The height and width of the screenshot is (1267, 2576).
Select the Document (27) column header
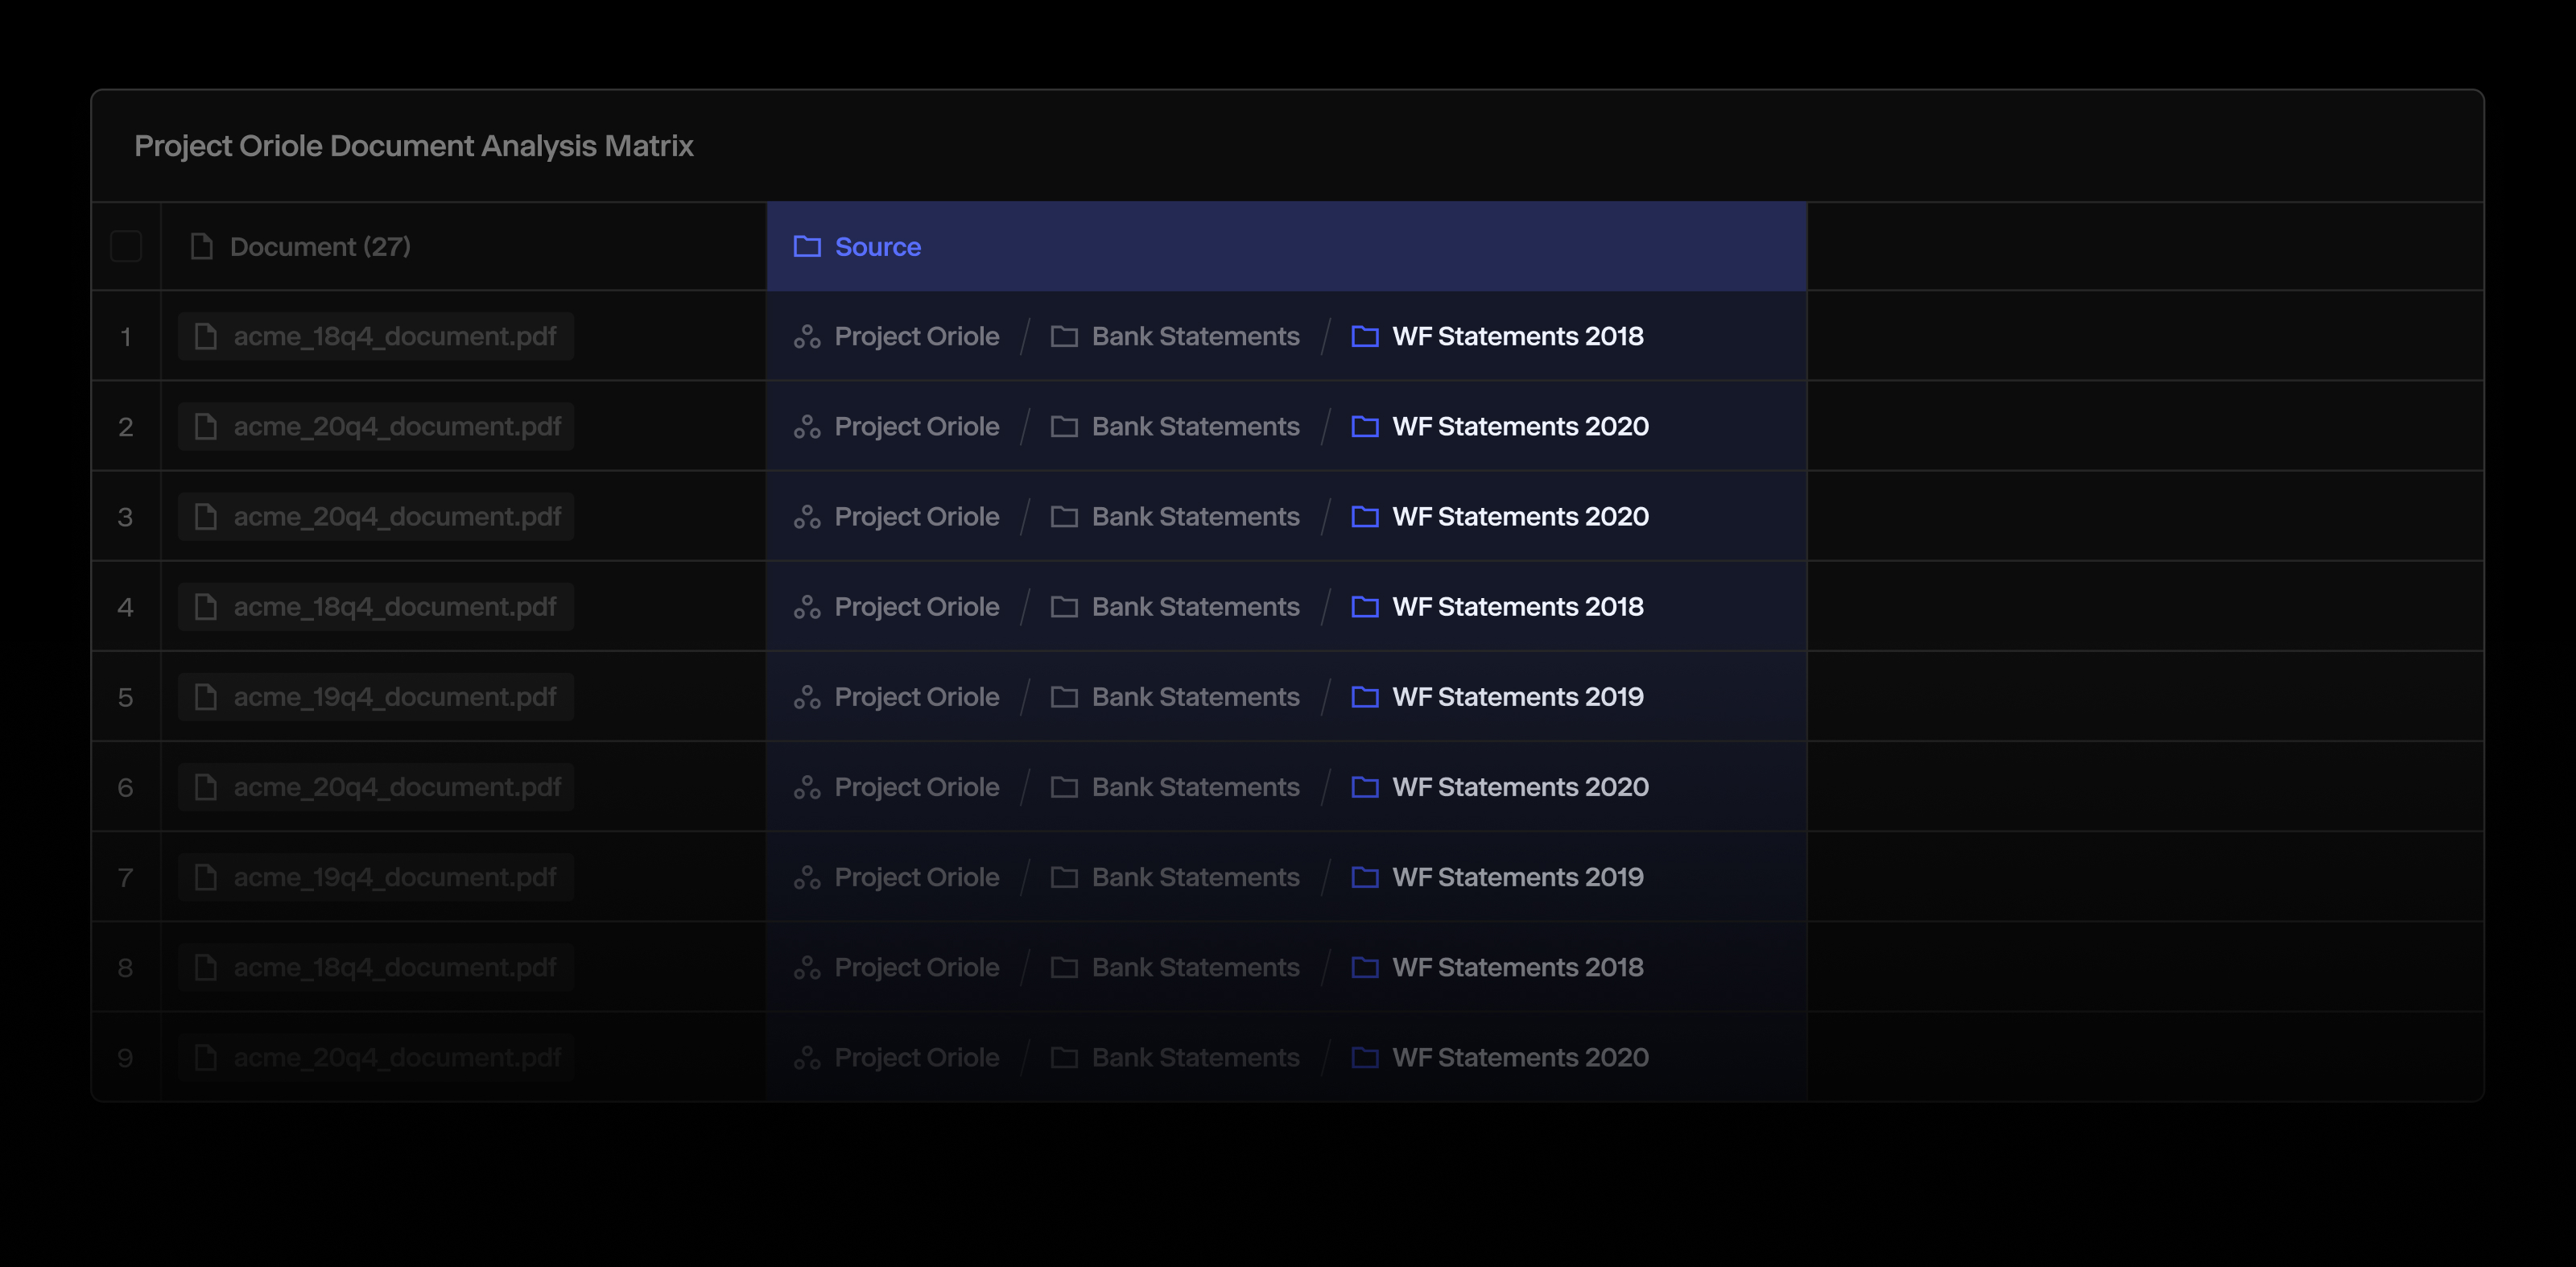(320, 246)
